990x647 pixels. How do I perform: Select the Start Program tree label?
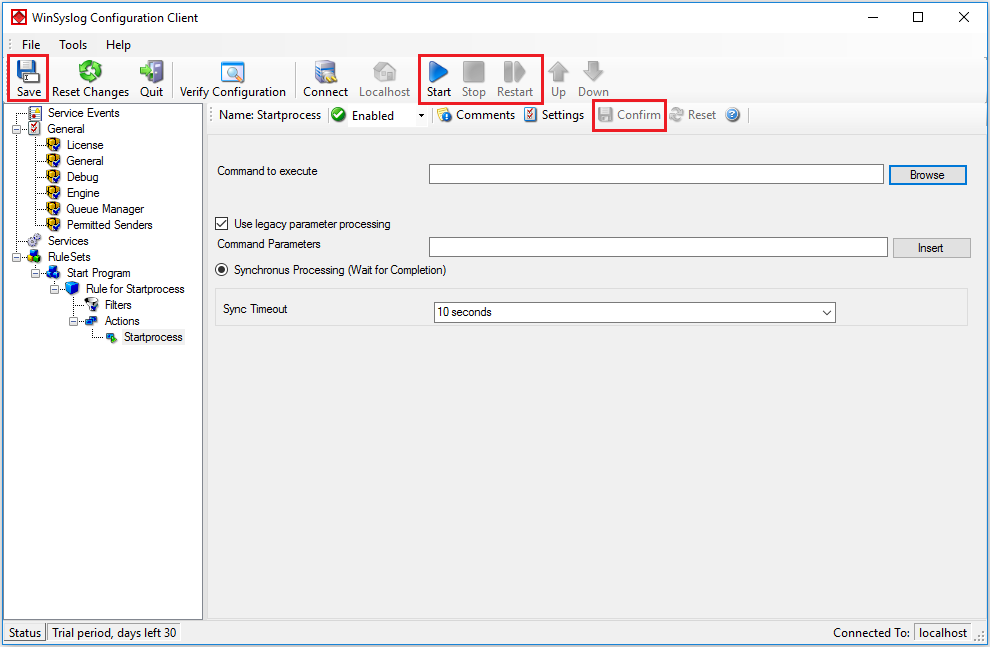pyautogui.click(x=98, y=273)
